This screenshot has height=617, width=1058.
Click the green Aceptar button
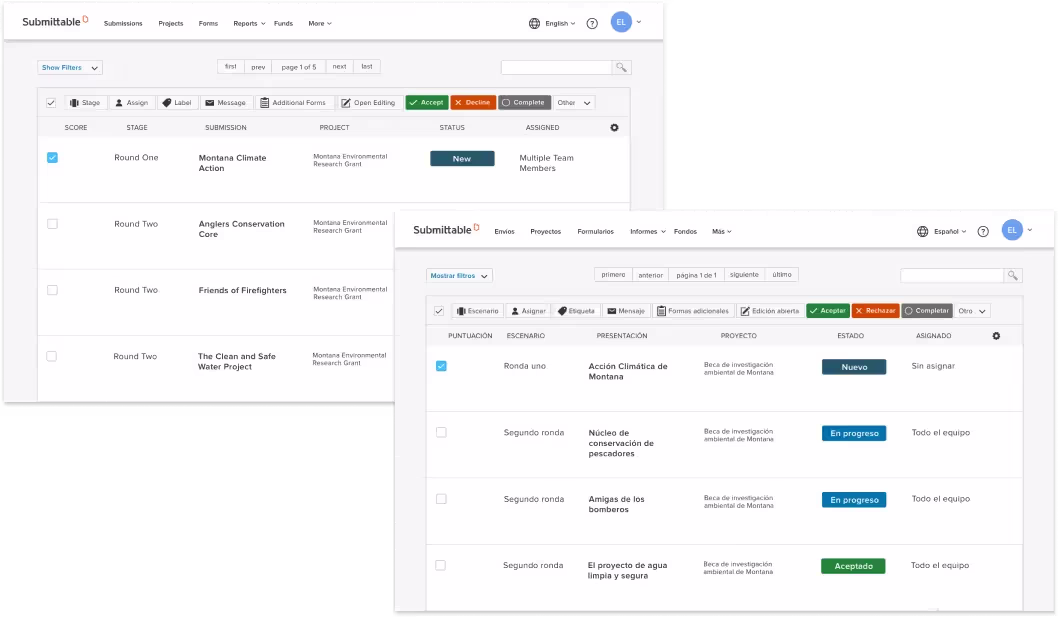coord(828,311)
